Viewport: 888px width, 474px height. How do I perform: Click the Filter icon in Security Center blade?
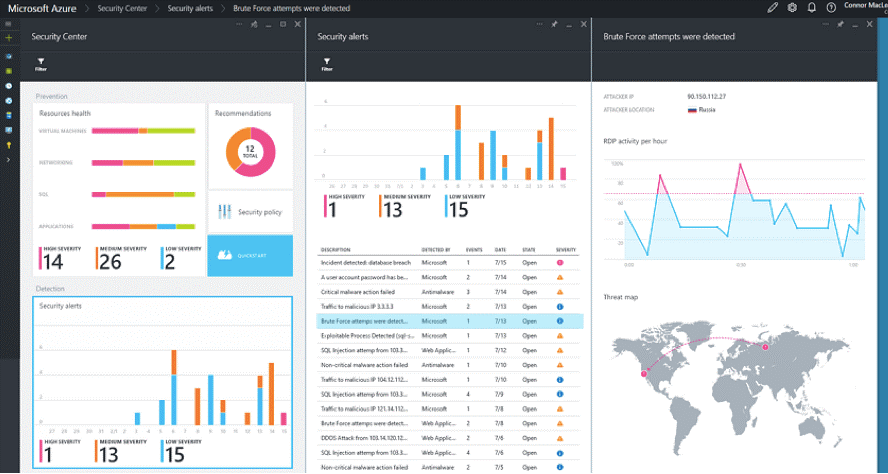click(41, 64)
